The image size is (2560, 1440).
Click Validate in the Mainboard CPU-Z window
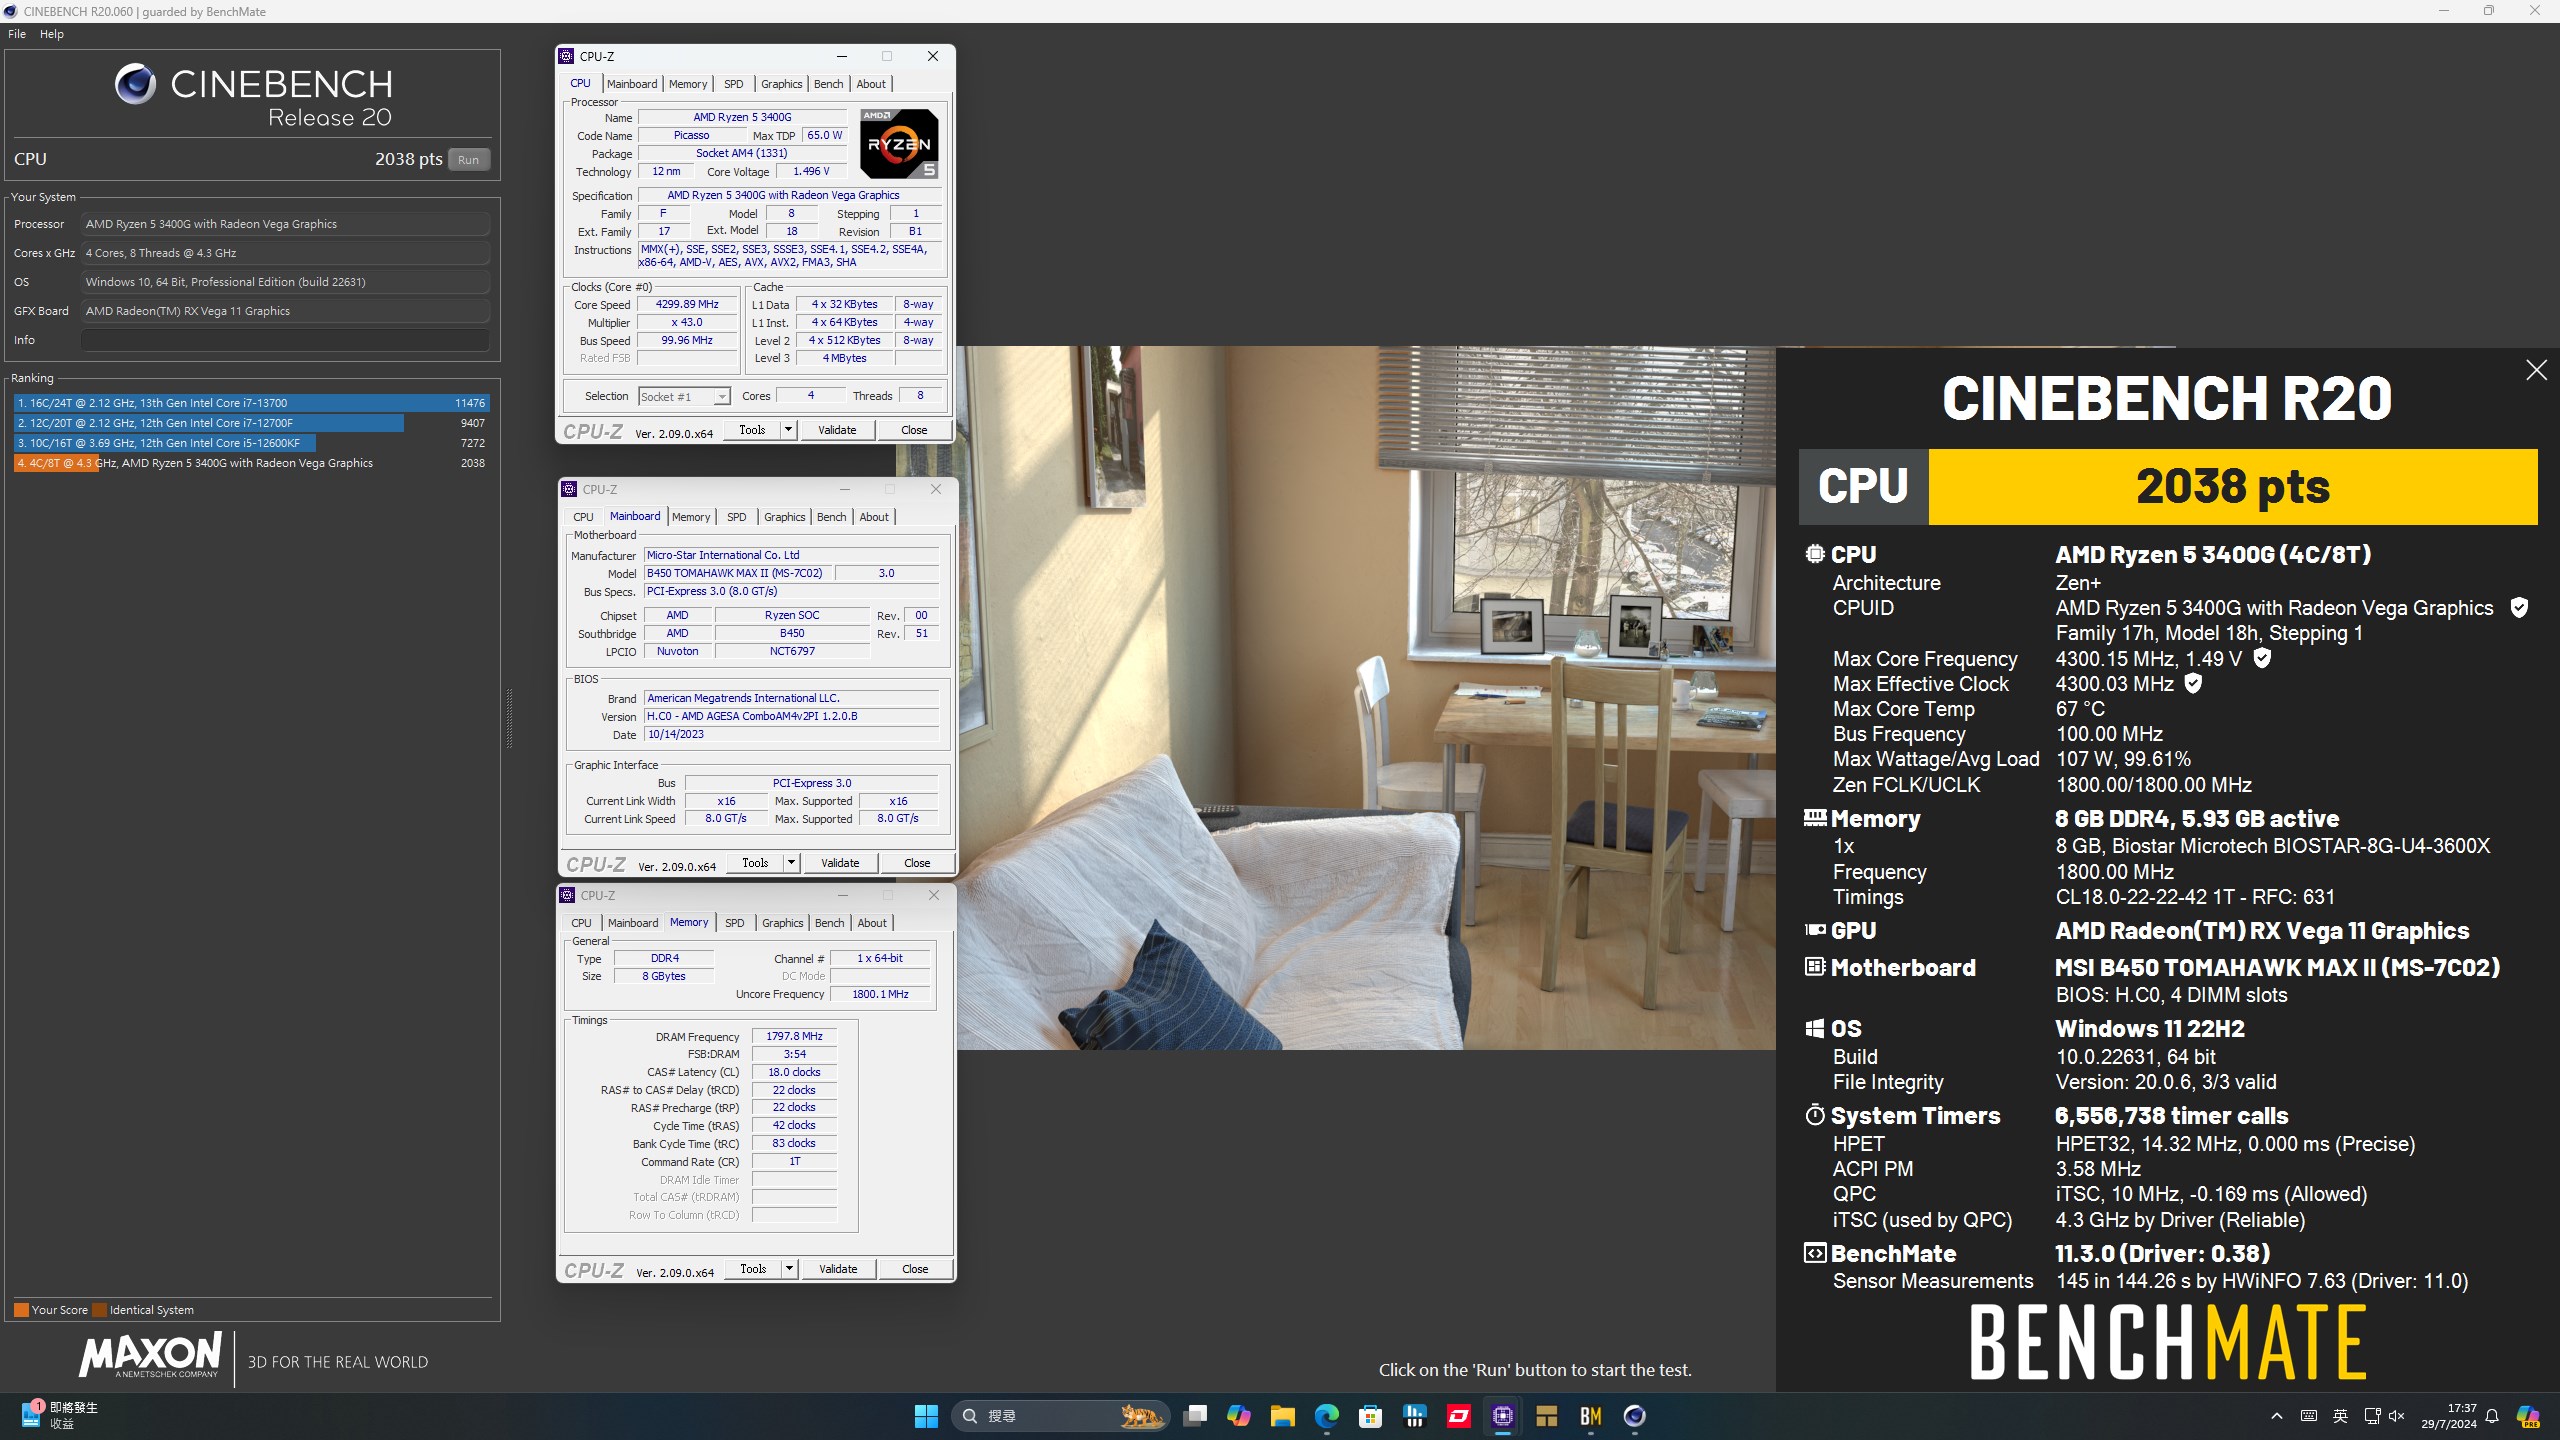tap(840, 863)
